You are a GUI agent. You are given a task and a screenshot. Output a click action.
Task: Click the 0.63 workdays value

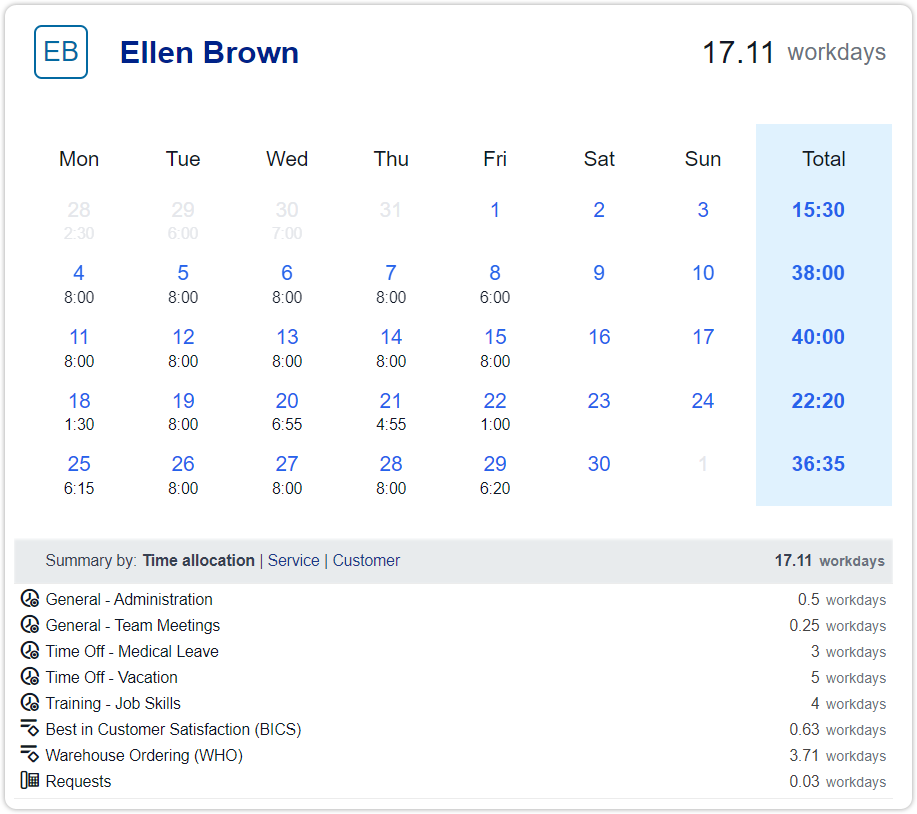pos(837,730)
